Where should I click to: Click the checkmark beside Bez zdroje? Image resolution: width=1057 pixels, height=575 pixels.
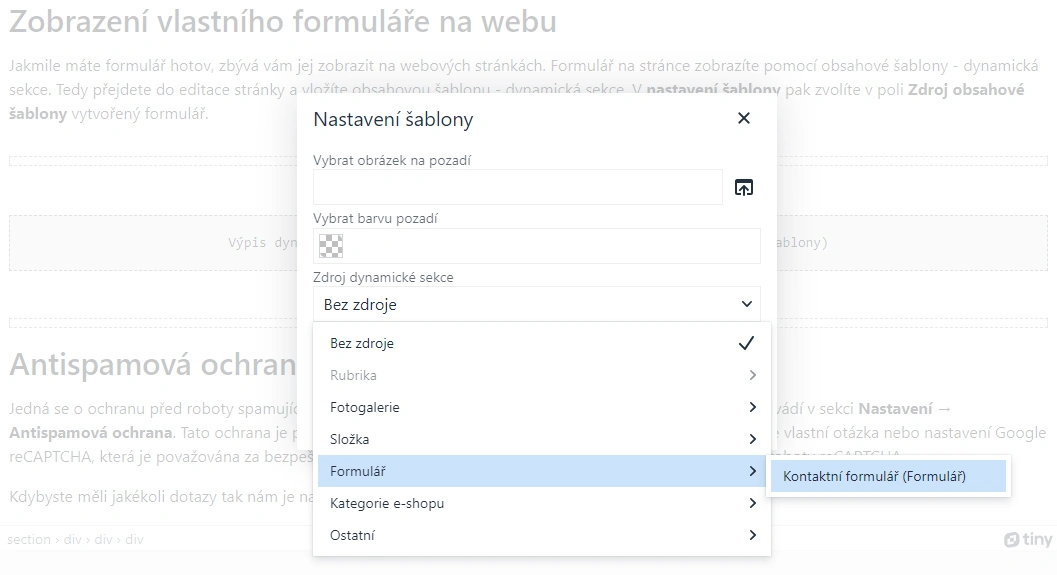746,343
